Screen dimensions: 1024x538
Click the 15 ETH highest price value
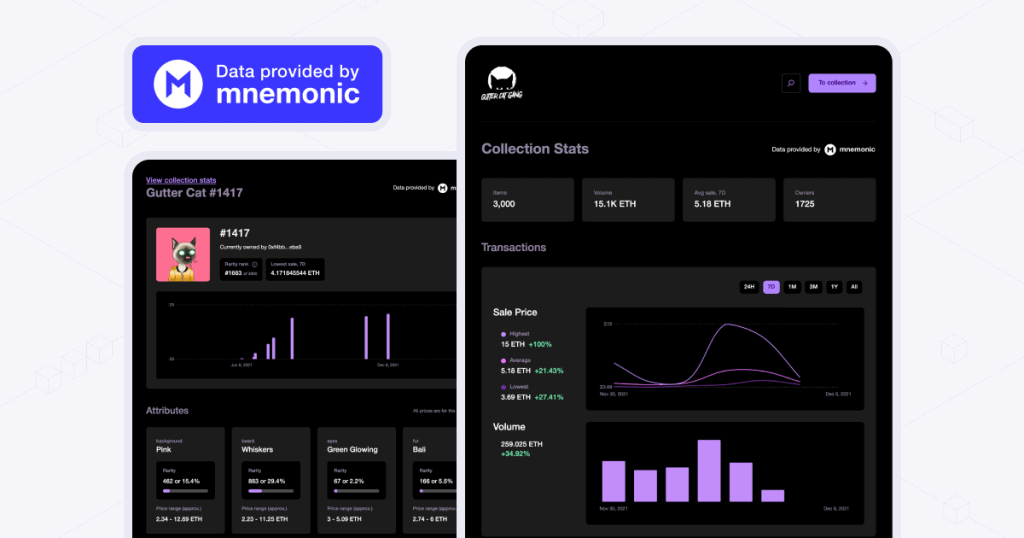[513, 344]
